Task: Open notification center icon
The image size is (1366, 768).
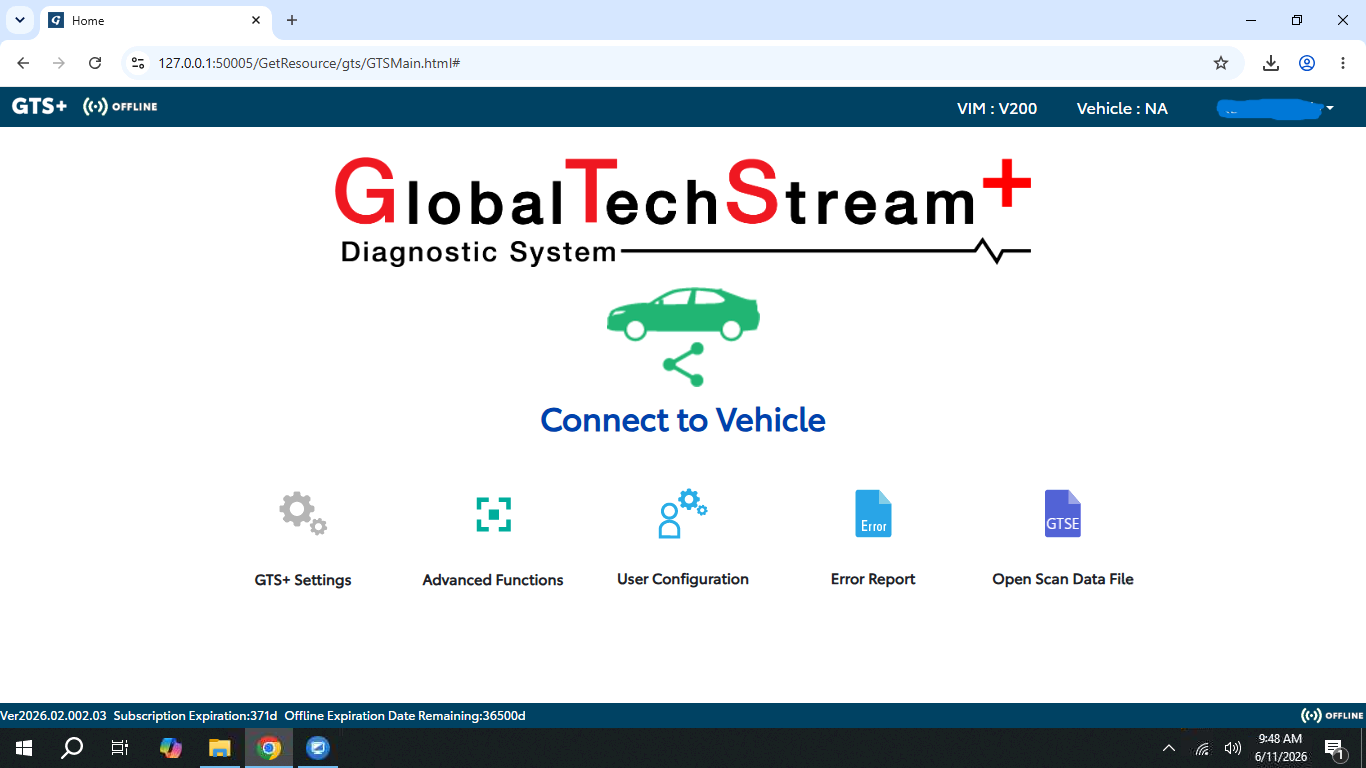Action: point(1334,748)
